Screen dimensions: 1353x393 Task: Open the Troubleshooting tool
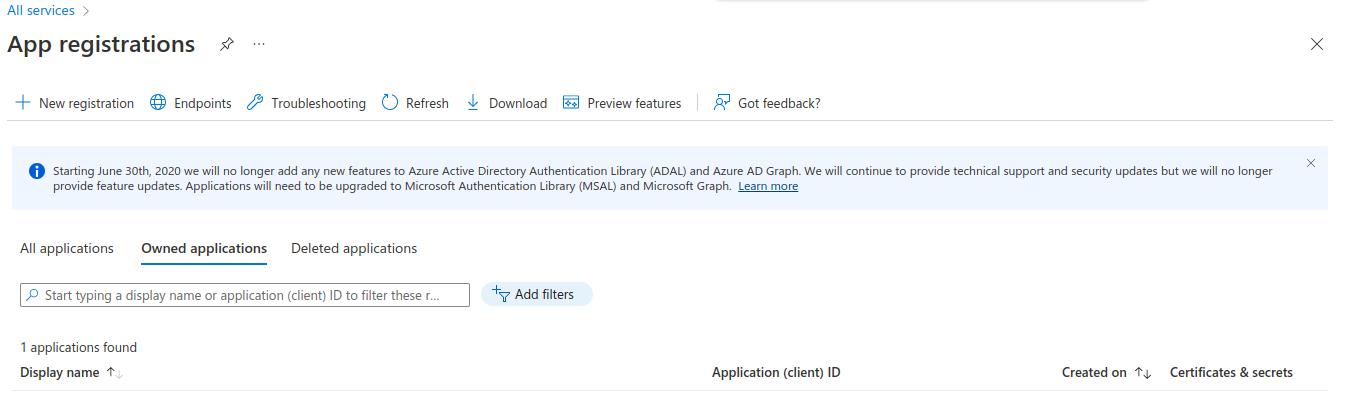click(306, 103)
